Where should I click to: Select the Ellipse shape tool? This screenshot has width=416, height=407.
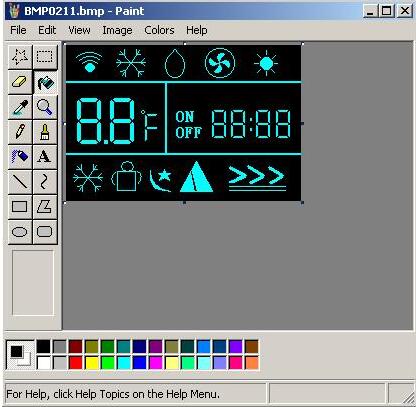pos(20,232)
